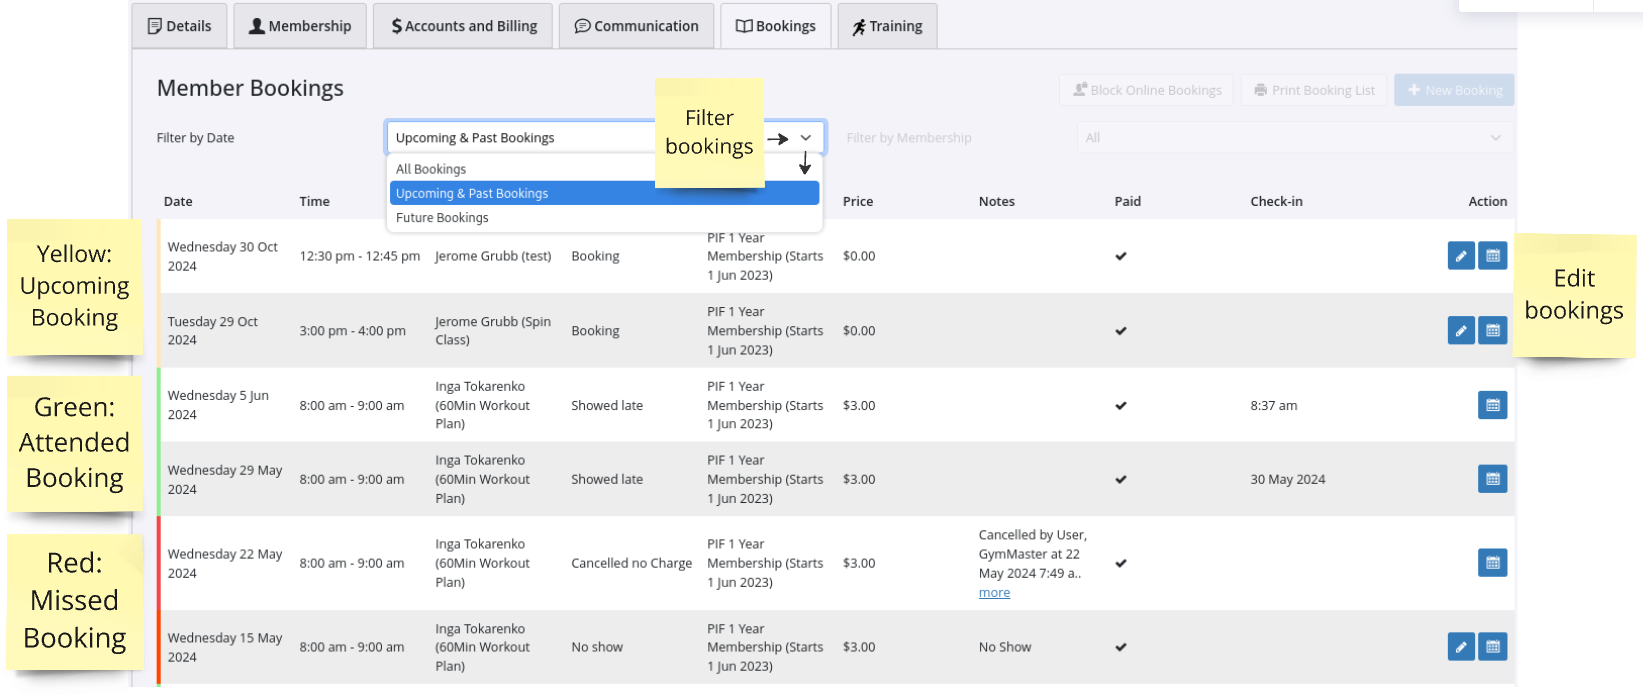Click calendar icon for Wednesday 15 May booking
The image size is (1643, 695).
click(x=1492, y=647)
